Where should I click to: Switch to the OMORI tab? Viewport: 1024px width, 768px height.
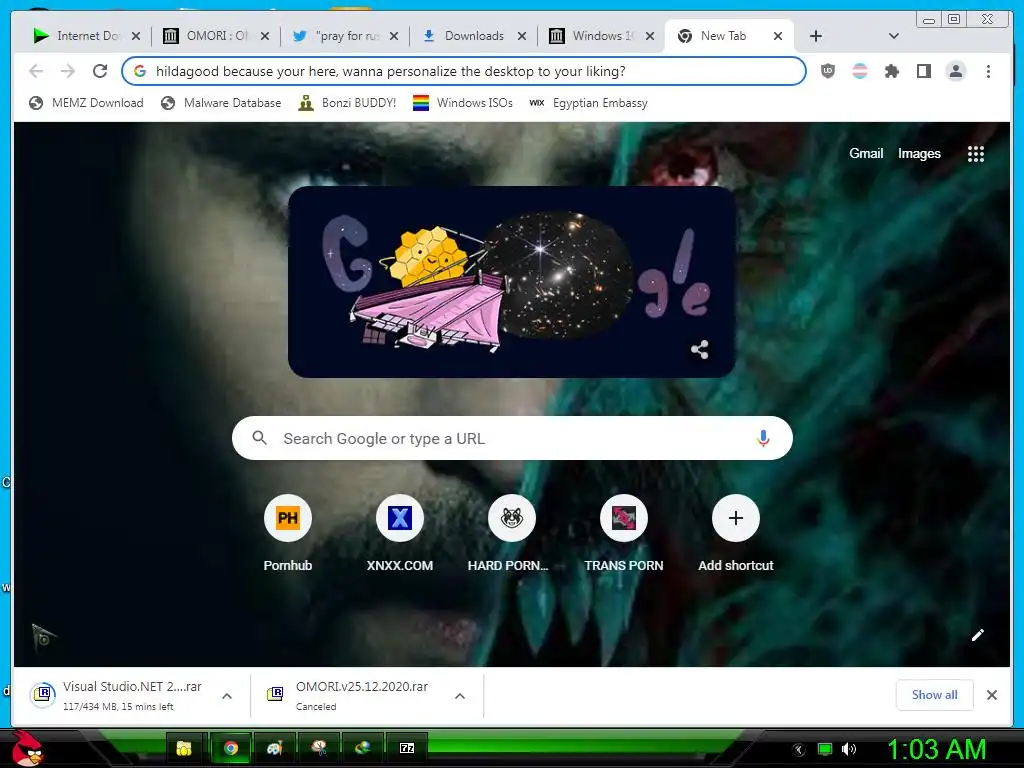tap(208, 36)
